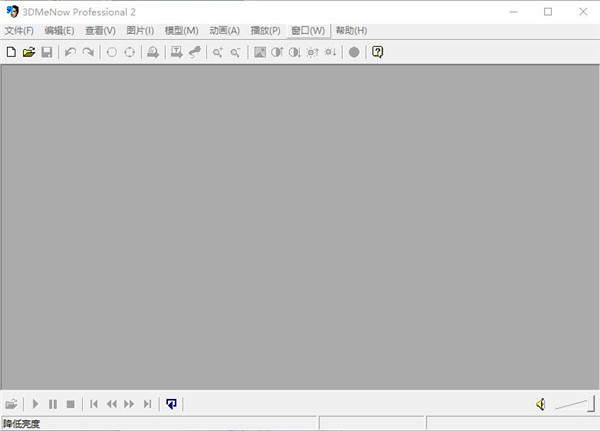The height and width of the screenshot is (431, 600).
Task: Click the 降低亮度 status bar text
Action: (x=22, y=423)
